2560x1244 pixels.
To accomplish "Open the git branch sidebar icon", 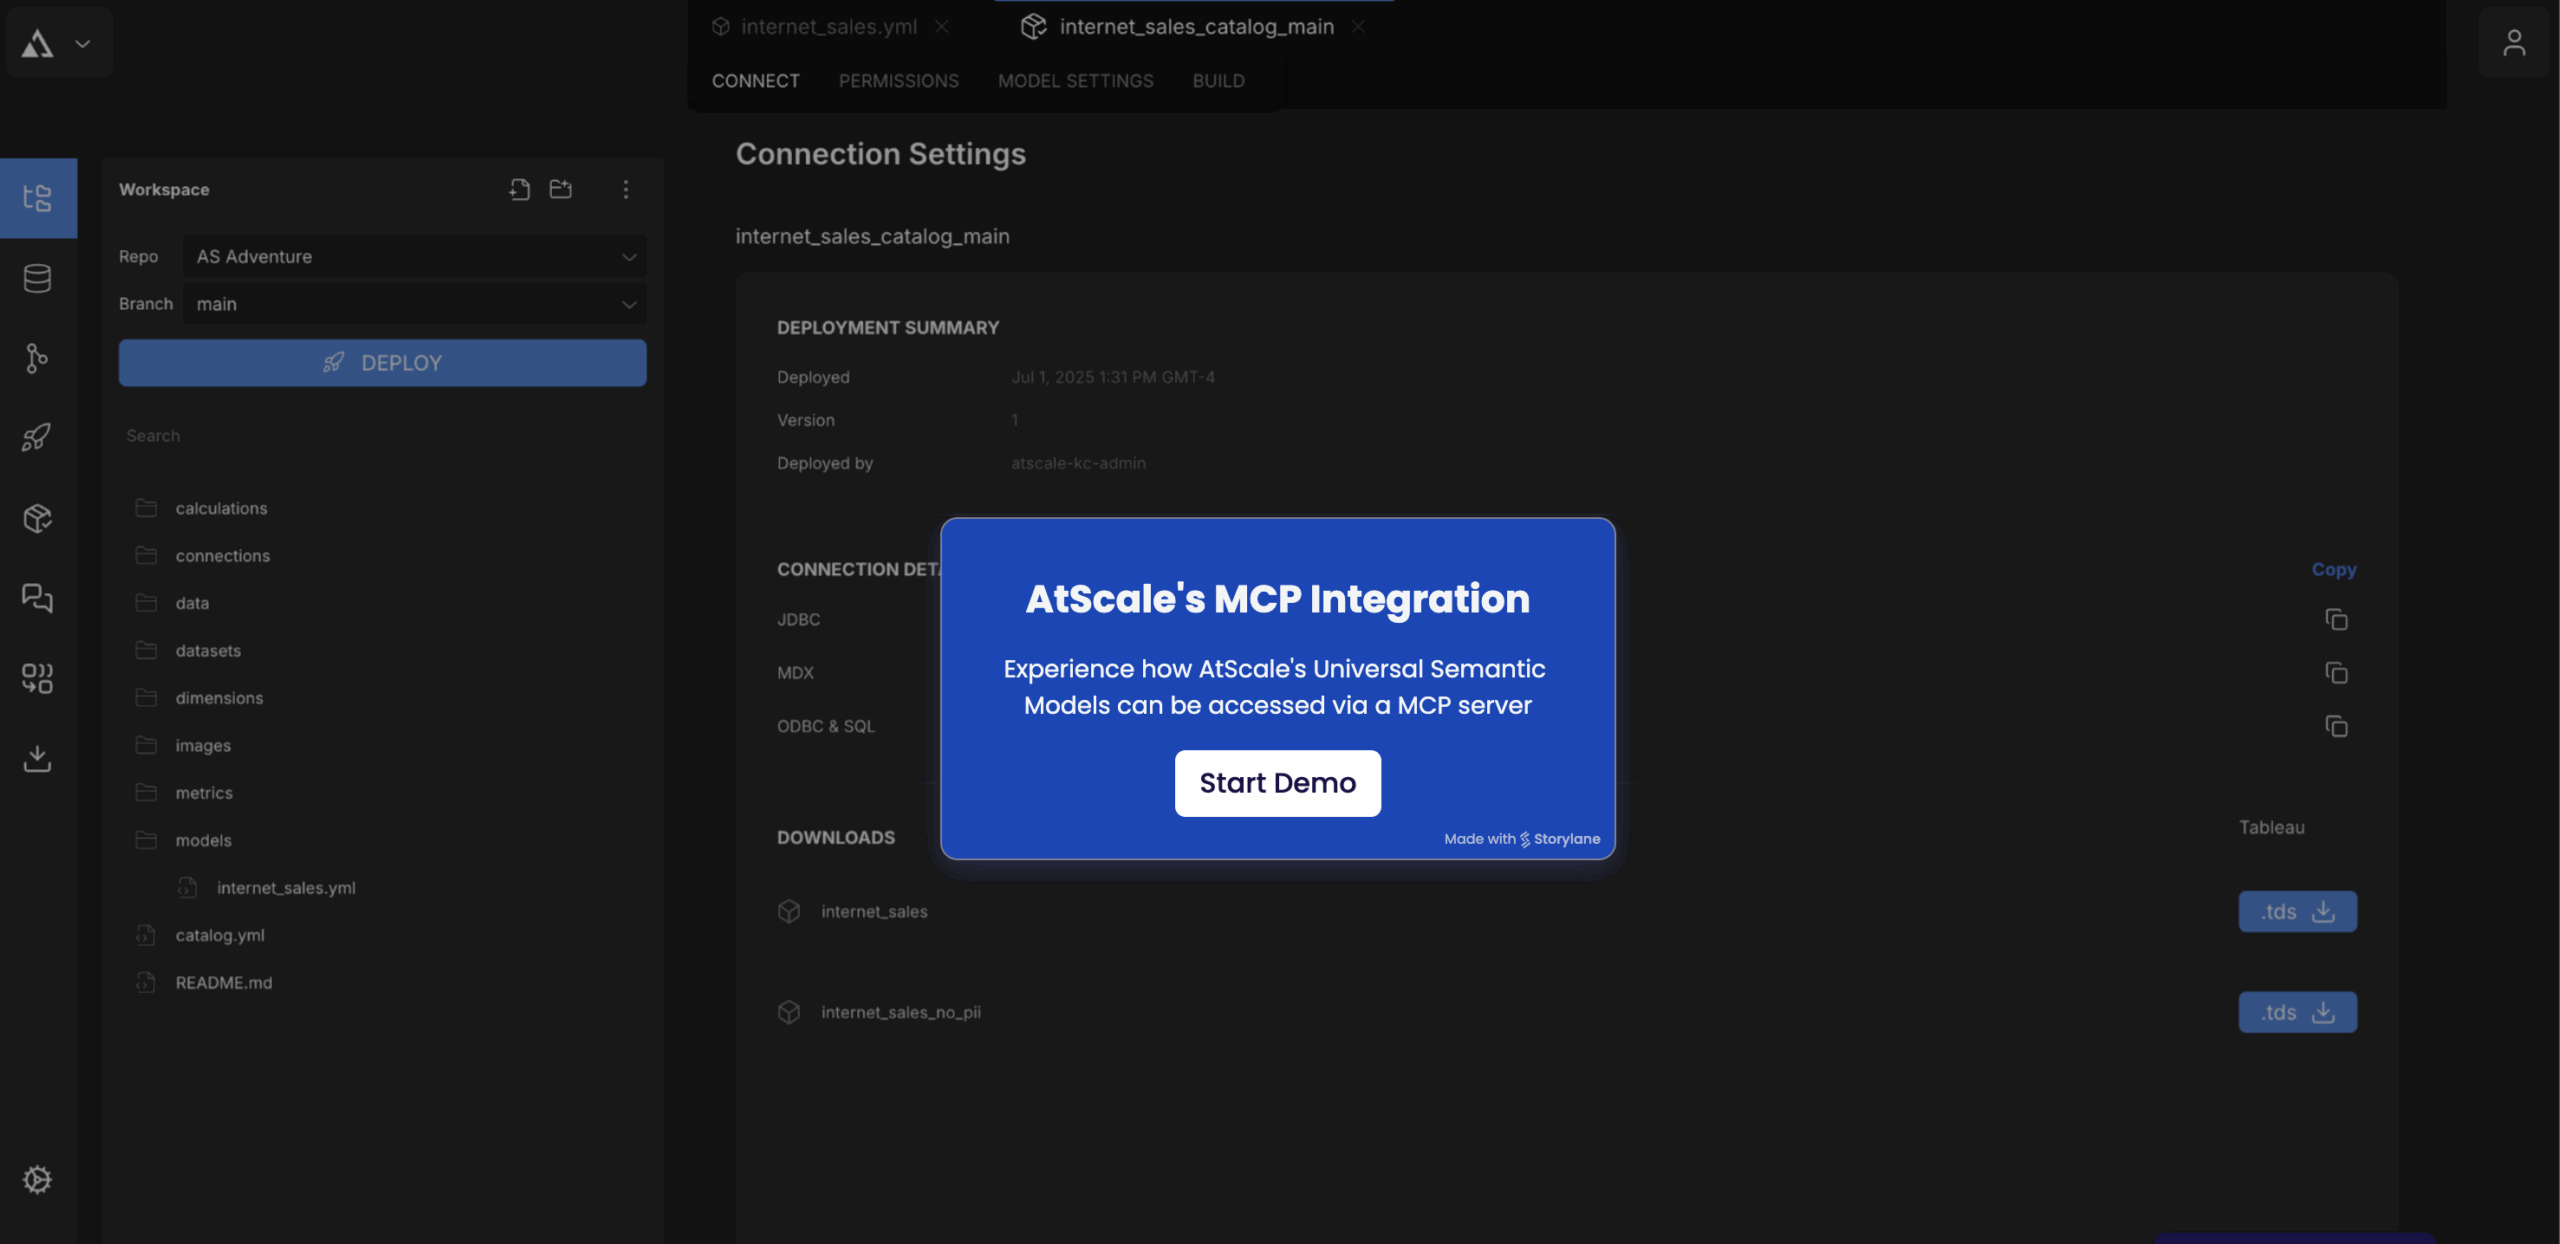I will 38,358.
